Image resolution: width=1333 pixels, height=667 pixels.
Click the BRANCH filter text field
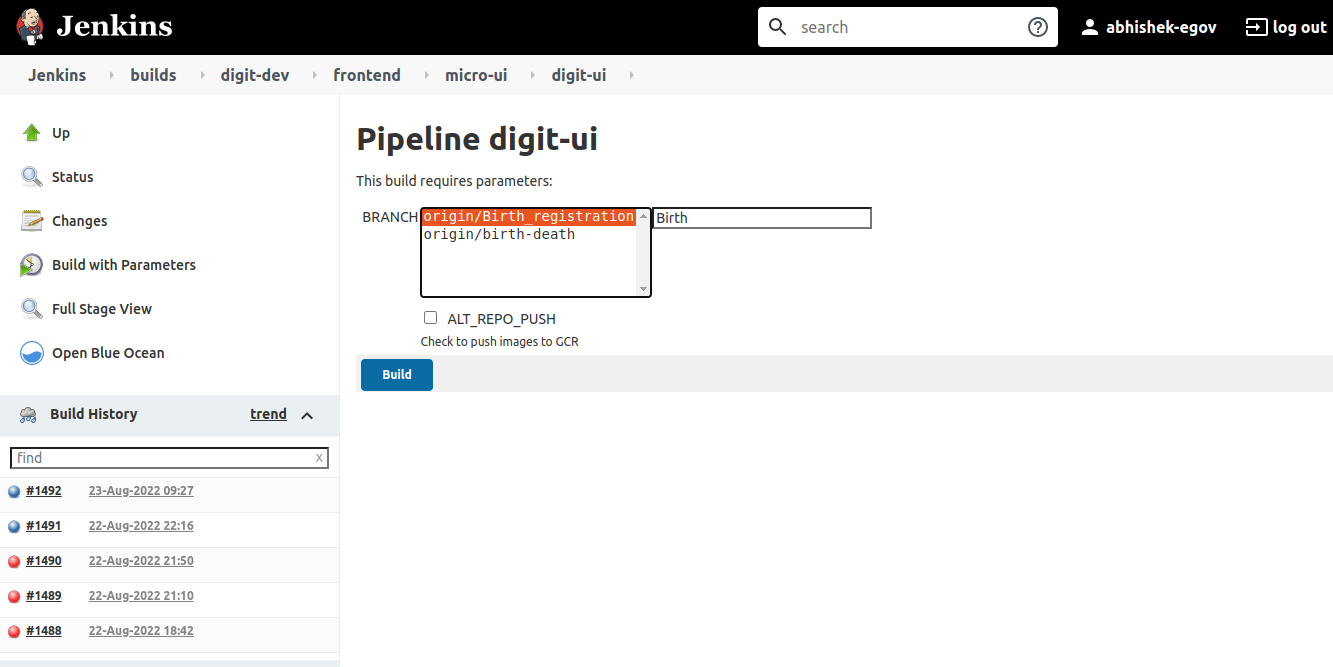click(x=762, y=218)
